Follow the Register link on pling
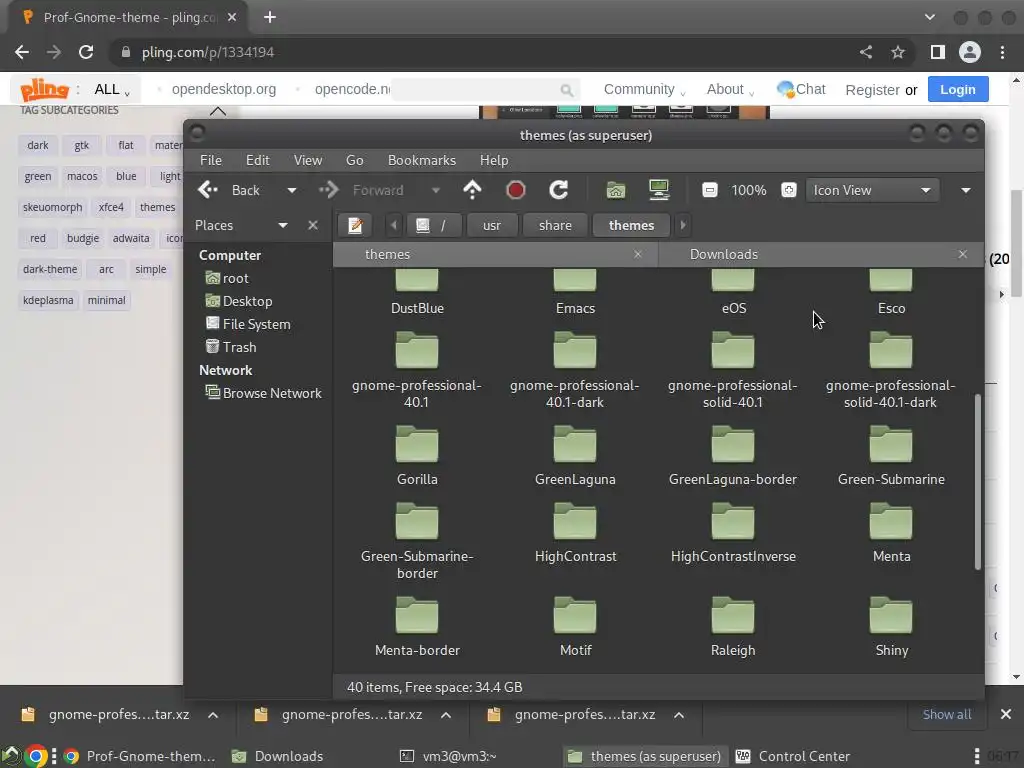1024x768 pixels. pos(872,89)
